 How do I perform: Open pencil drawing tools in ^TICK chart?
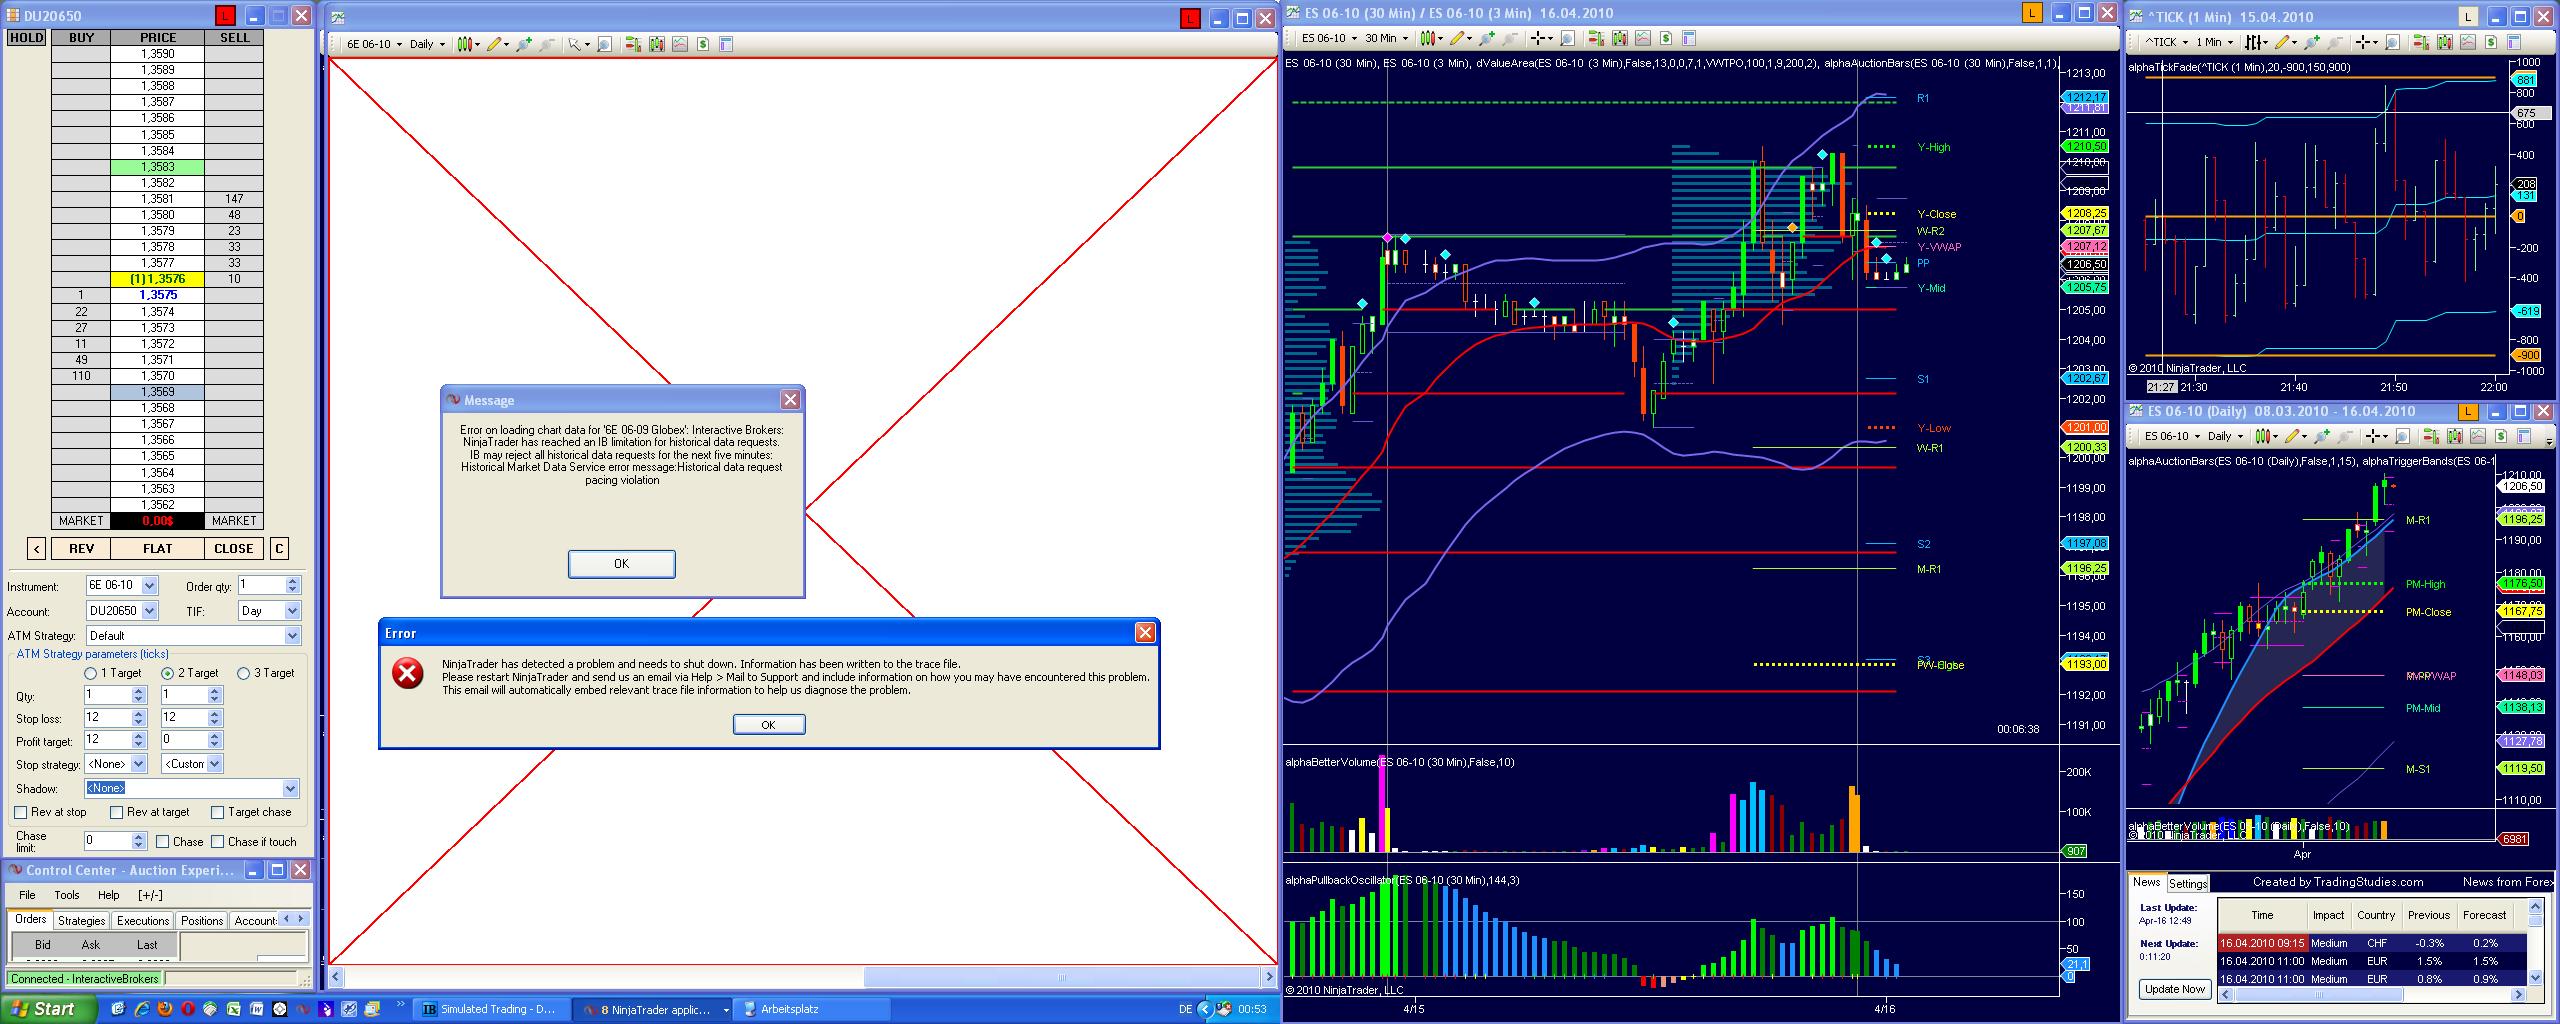click(2285, 42)
